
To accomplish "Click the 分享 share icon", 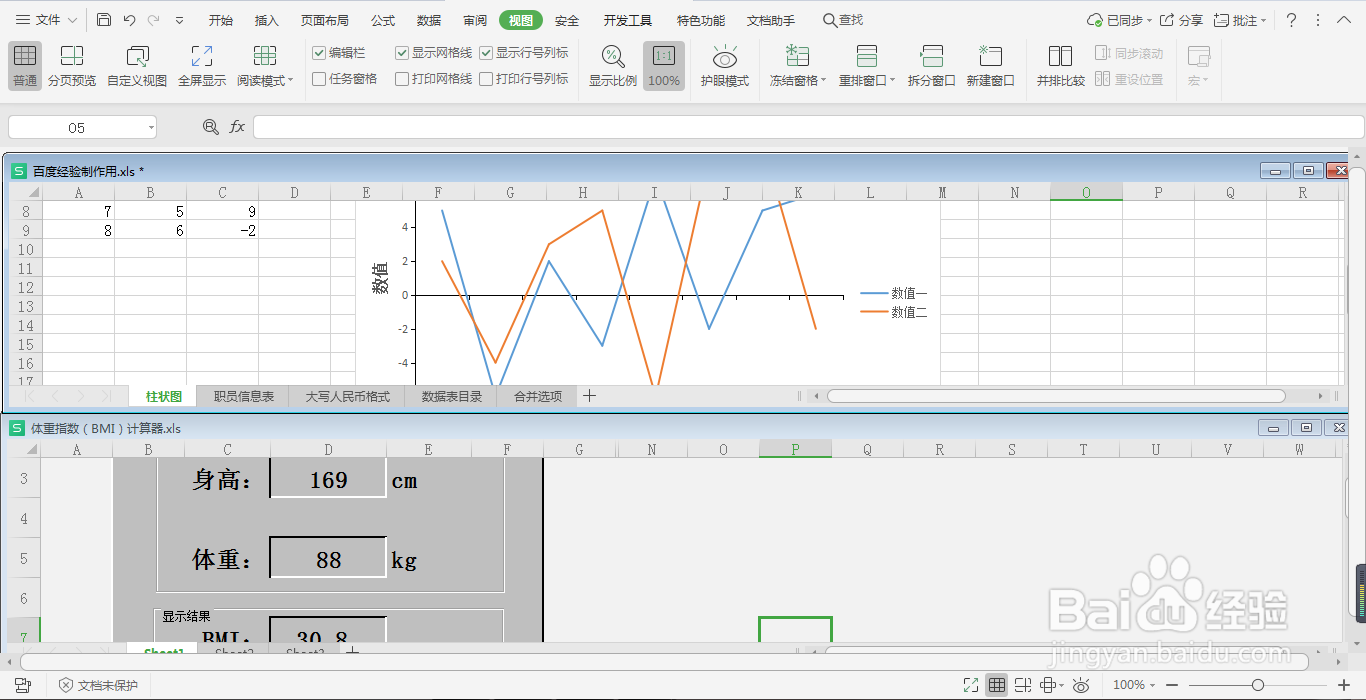I will pyautogui.click(x=1181, y=20).
